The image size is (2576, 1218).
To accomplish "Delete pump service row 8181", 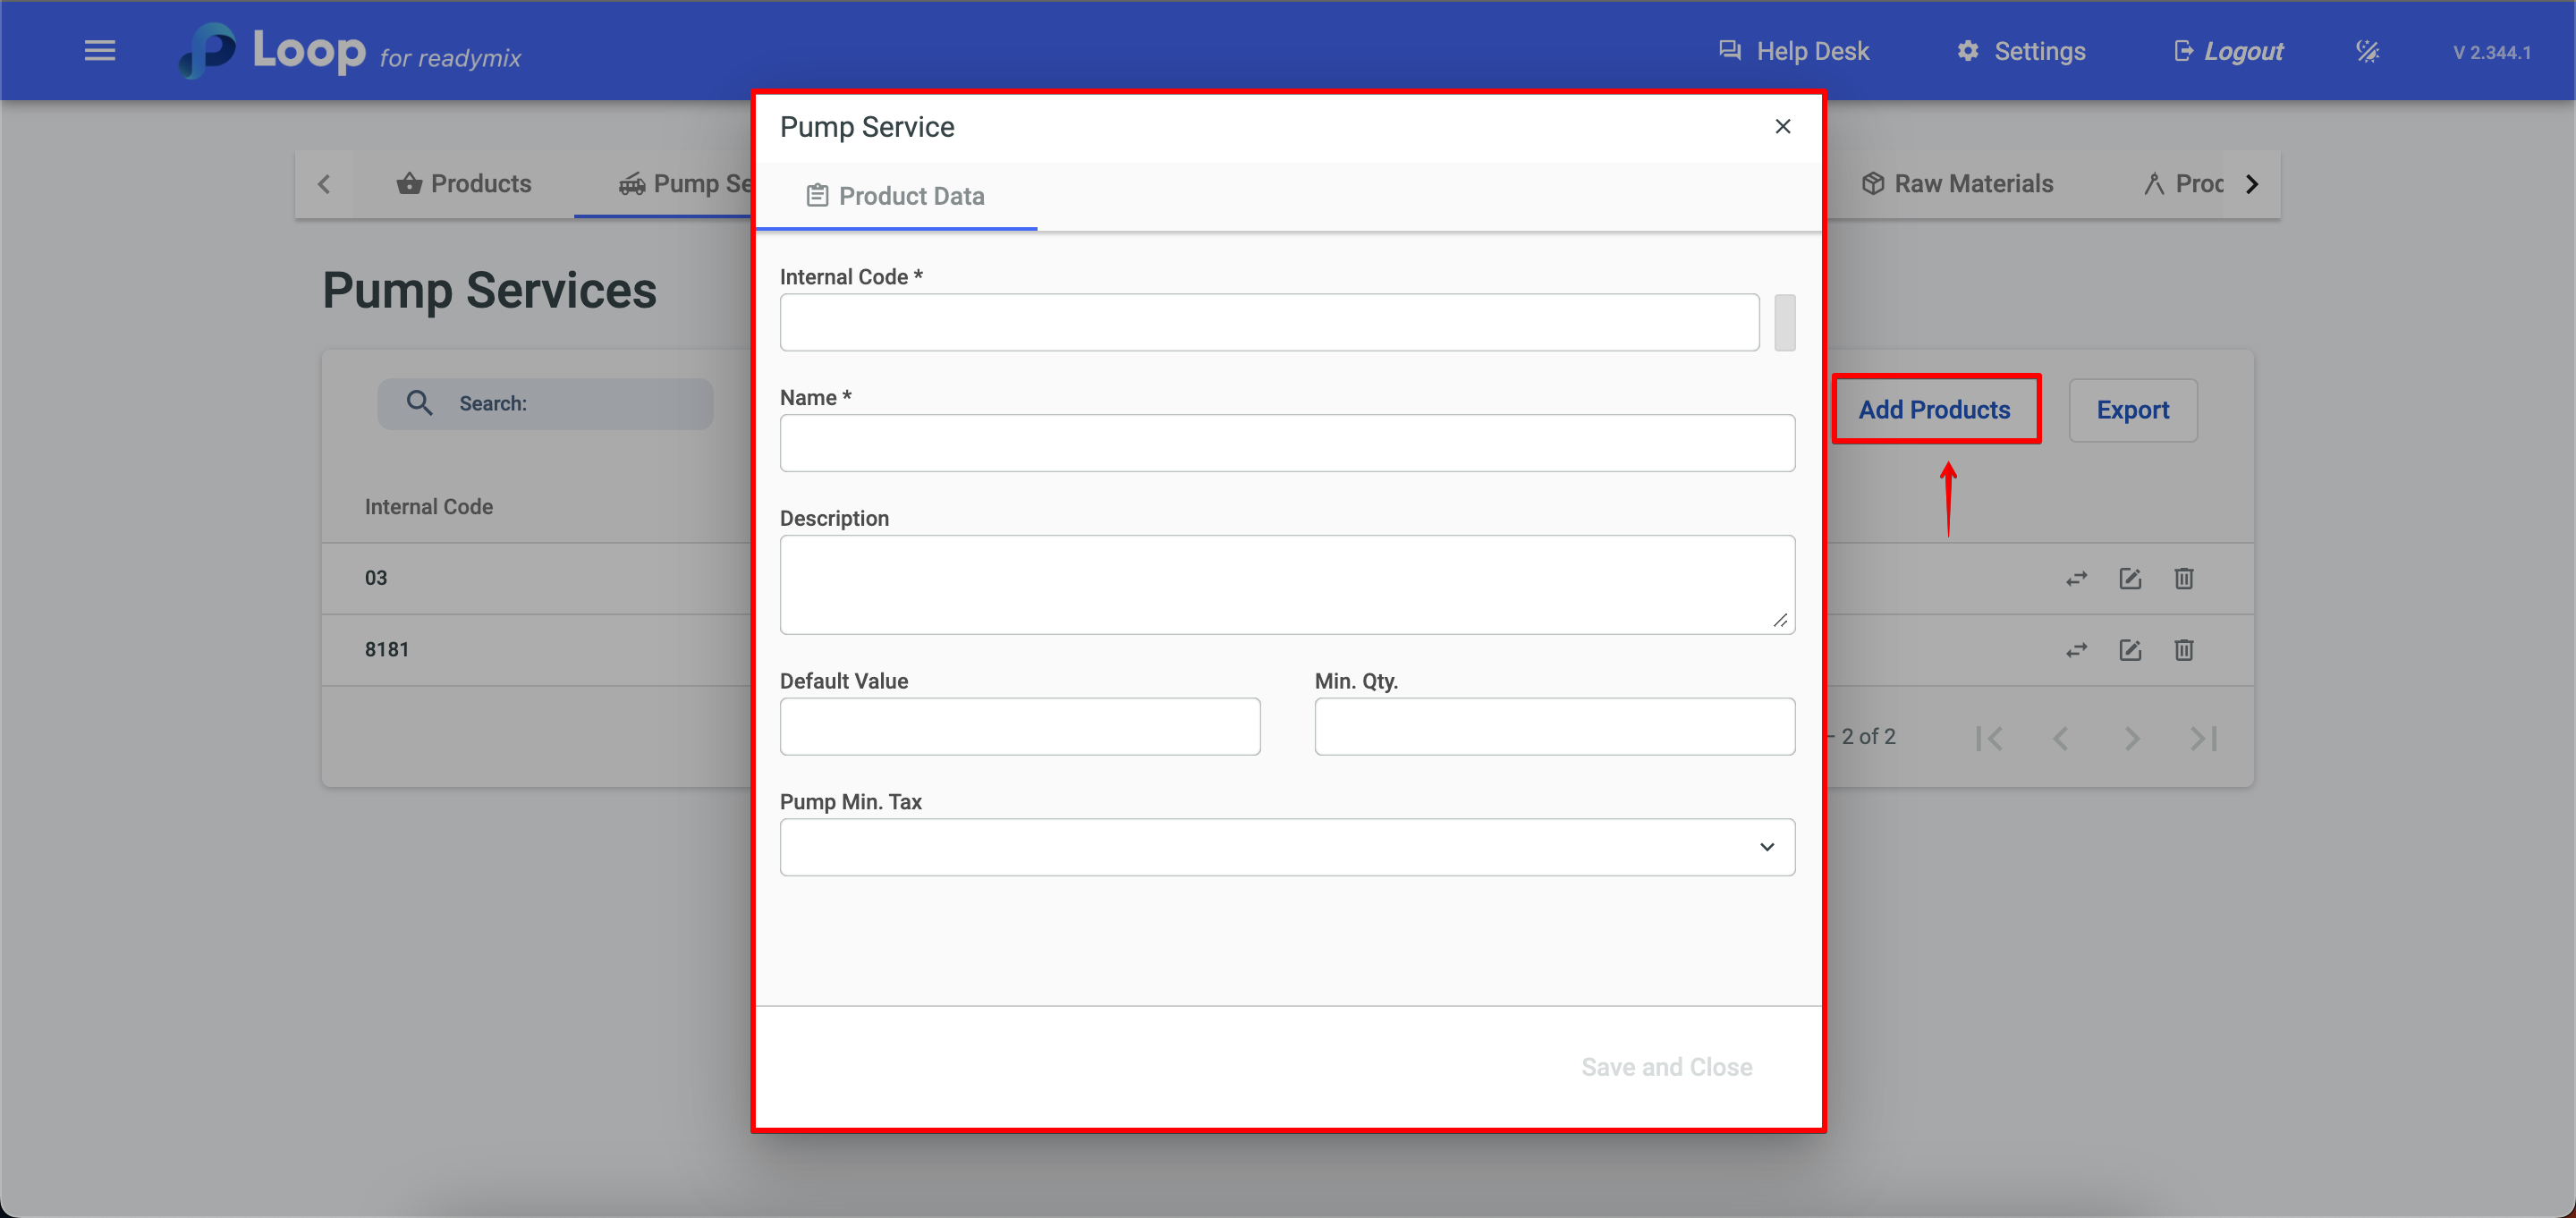I will (x=2184, y=650).
